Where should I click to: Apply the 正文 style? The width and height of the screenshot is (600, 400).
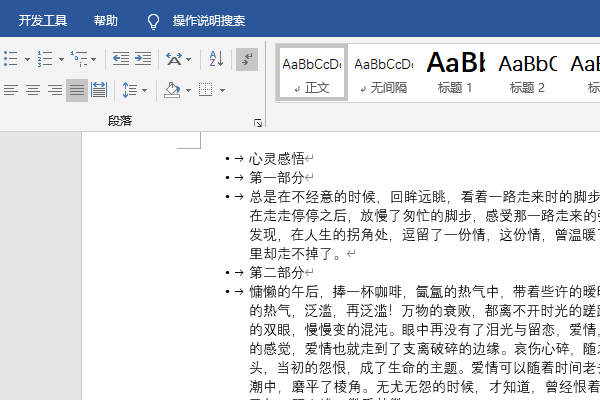(x=312, y=73)
